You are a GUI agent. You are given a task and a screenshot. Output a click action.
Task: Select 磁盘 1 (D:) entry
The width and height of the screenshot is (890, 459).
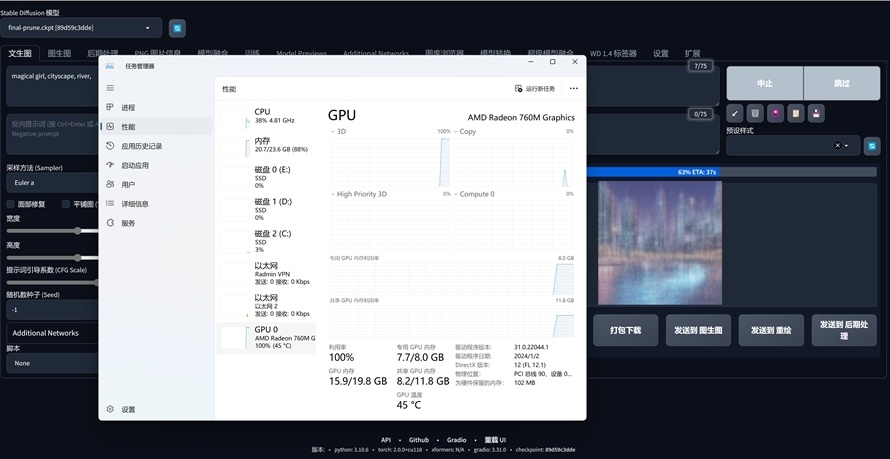point(266,209)
